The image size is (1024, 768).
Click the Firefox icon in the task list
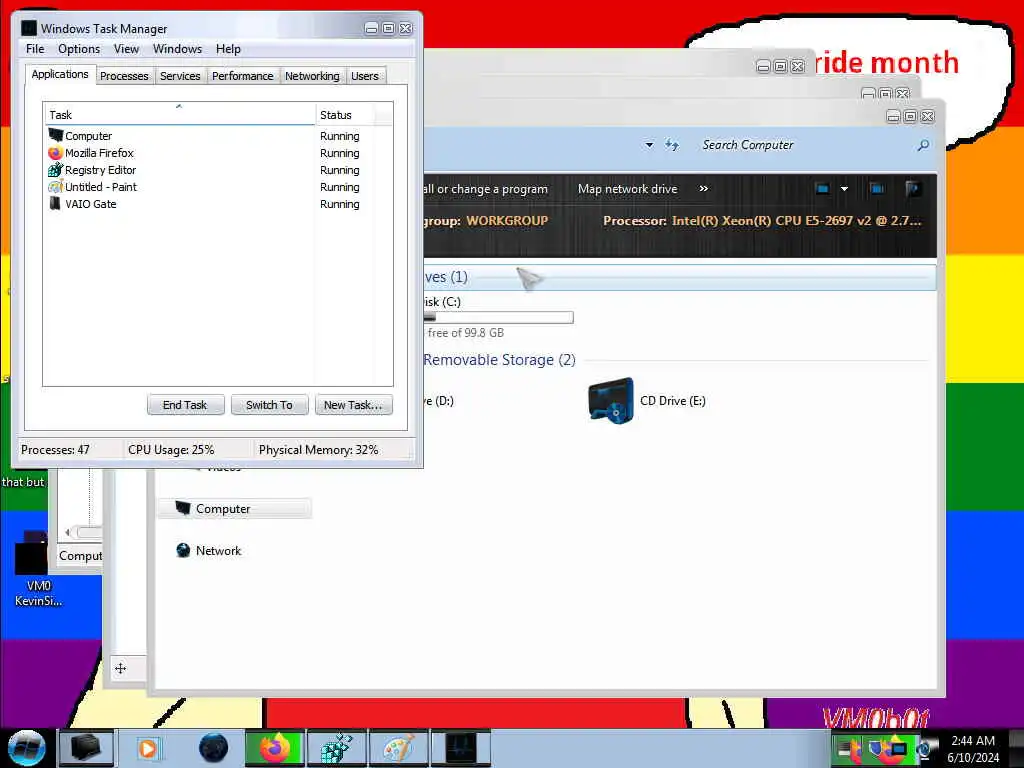click(x=56, y=153)
